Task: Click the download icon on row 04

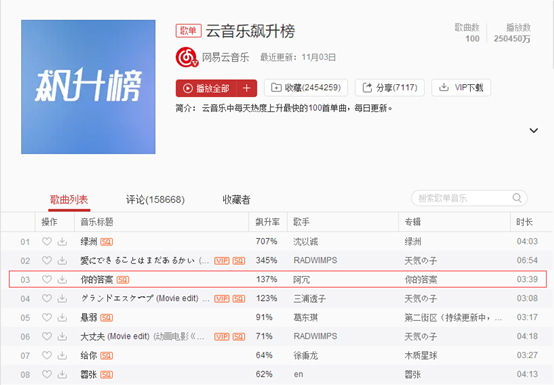Action: [x=62, y=298]
